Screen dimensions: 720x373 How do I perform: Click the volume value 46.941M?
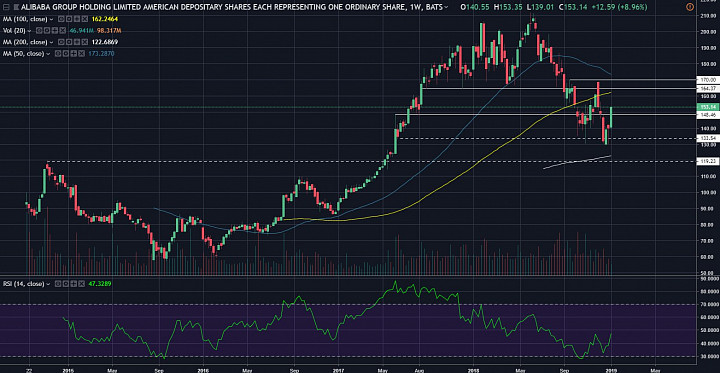(82, 30)
